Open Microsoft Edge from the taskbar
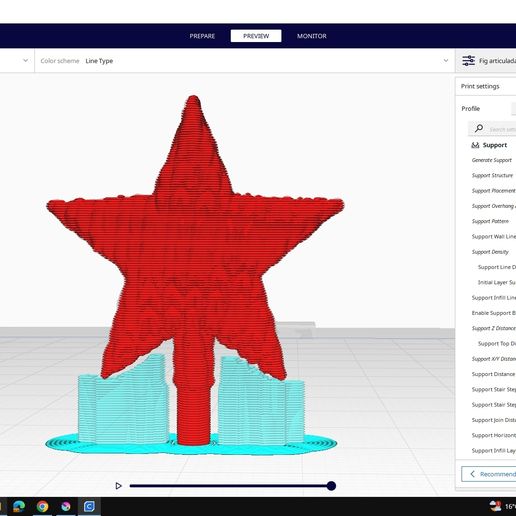This screenshot has width=516, height=516. 19,506
